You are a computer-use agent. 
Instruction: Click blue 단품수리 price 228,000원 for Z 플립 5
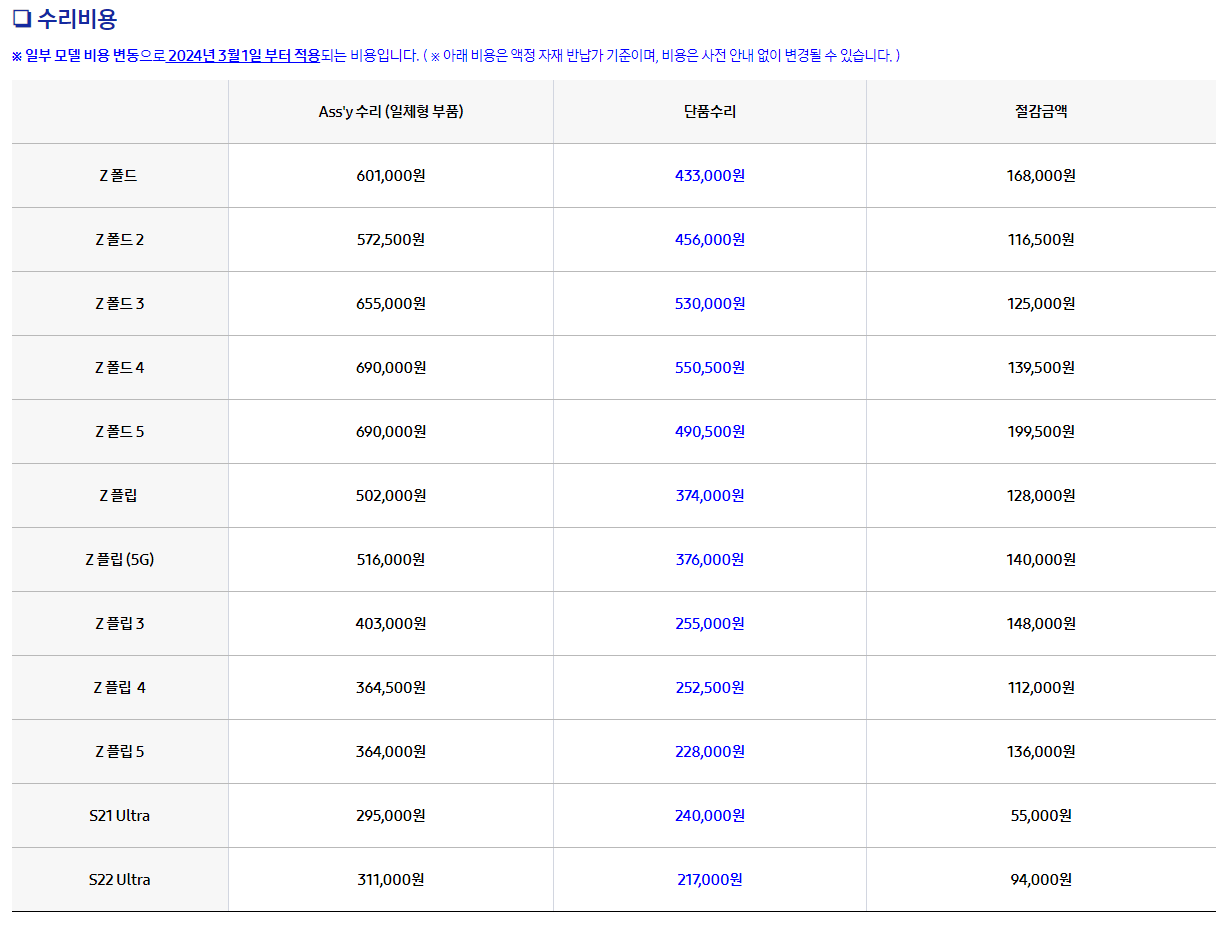710,752
